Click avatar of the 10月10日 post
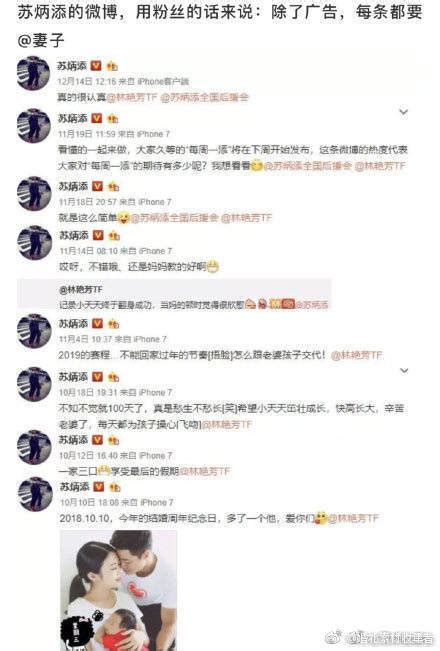The height and width of the screenshot is (651, 440). click(x=35, y=494)
